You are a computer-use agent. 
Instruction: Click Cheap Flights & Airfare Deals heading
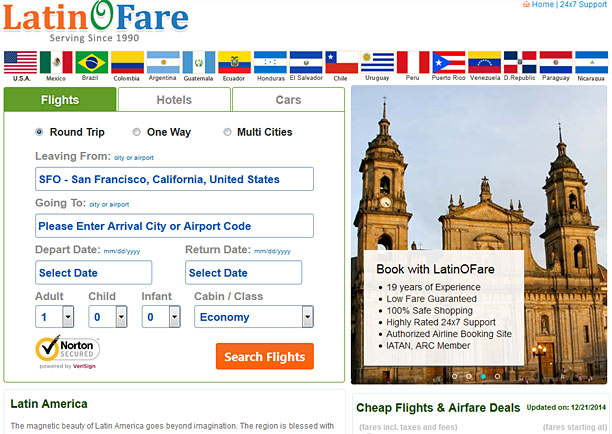click(438, 408)
